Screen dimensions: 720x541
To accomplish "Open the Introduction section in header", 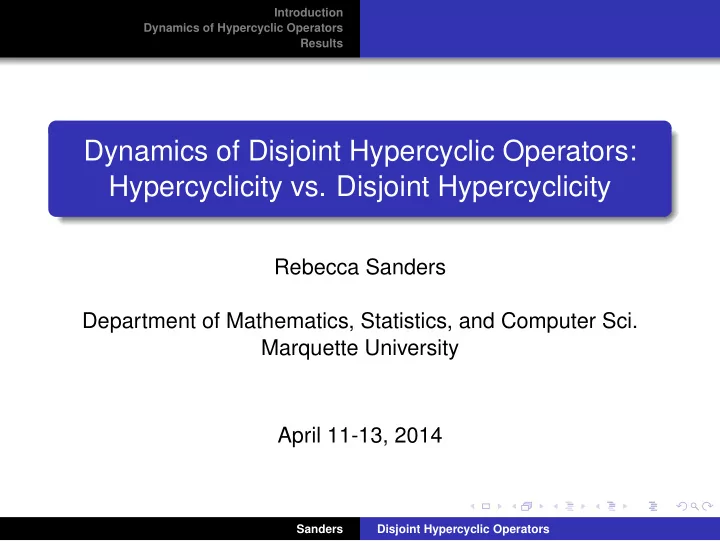I will tap(308, 12).
